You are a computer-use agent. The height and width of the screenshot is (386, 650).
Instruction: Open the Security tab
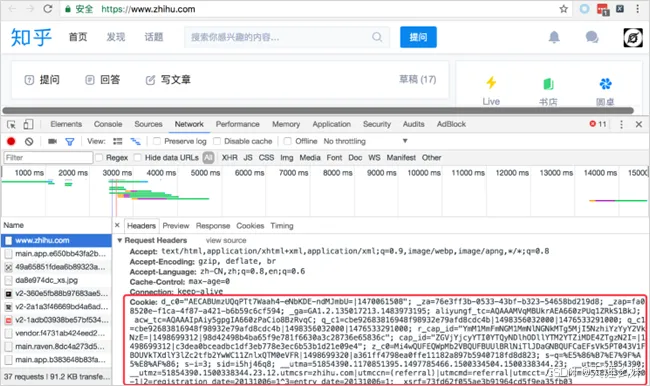tap(377, 124)
